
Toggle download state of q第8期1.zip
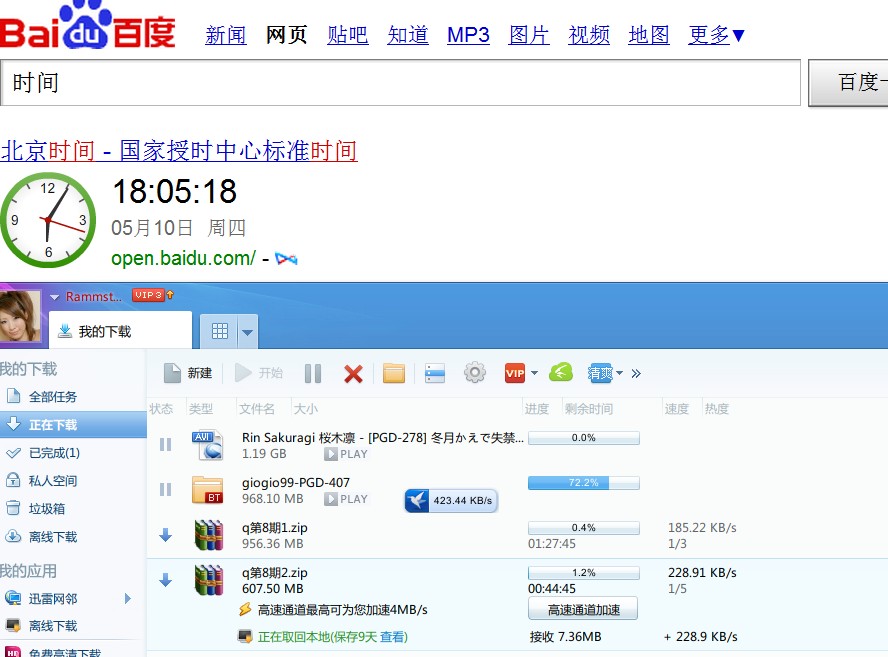(166, 535)
